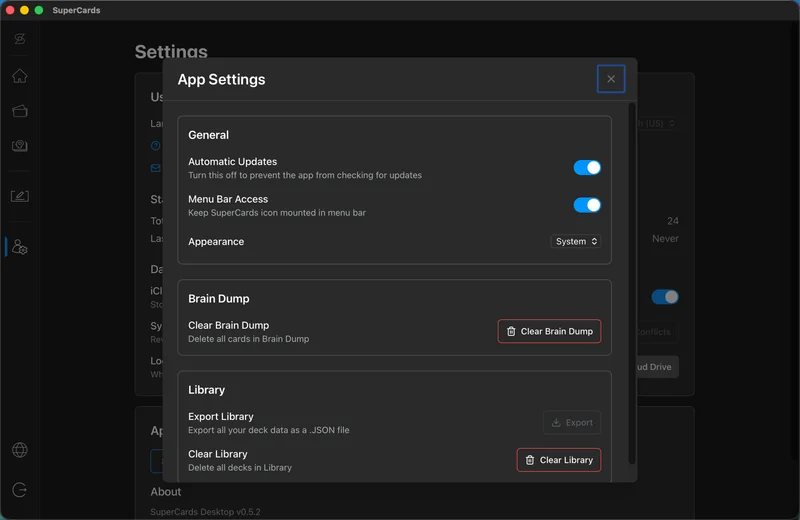
Task: Click the 'Automatic Updates' label
Action: (233, 162)
